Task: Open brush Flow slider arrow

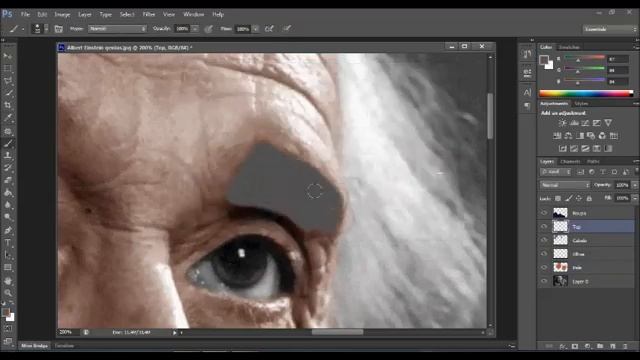Action: tap(256, 29)
